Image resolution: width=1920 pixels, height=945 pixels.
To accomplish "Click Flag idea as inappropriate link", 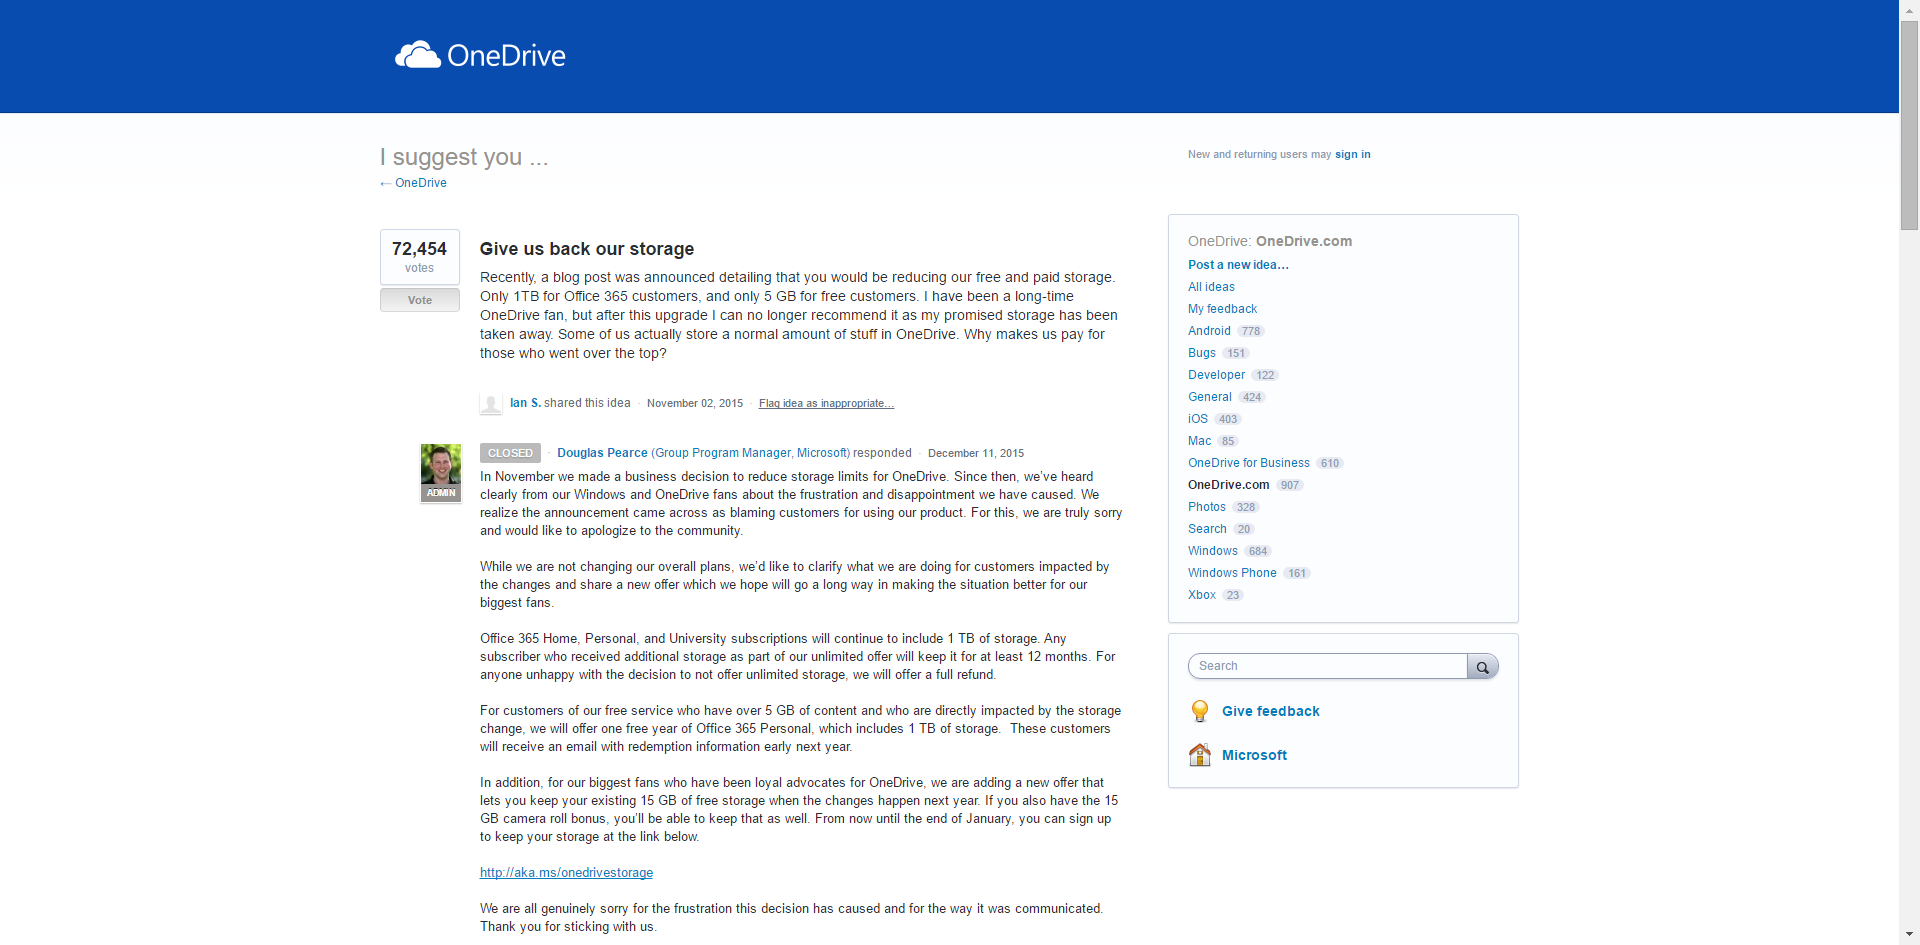I will click(826, 404).
